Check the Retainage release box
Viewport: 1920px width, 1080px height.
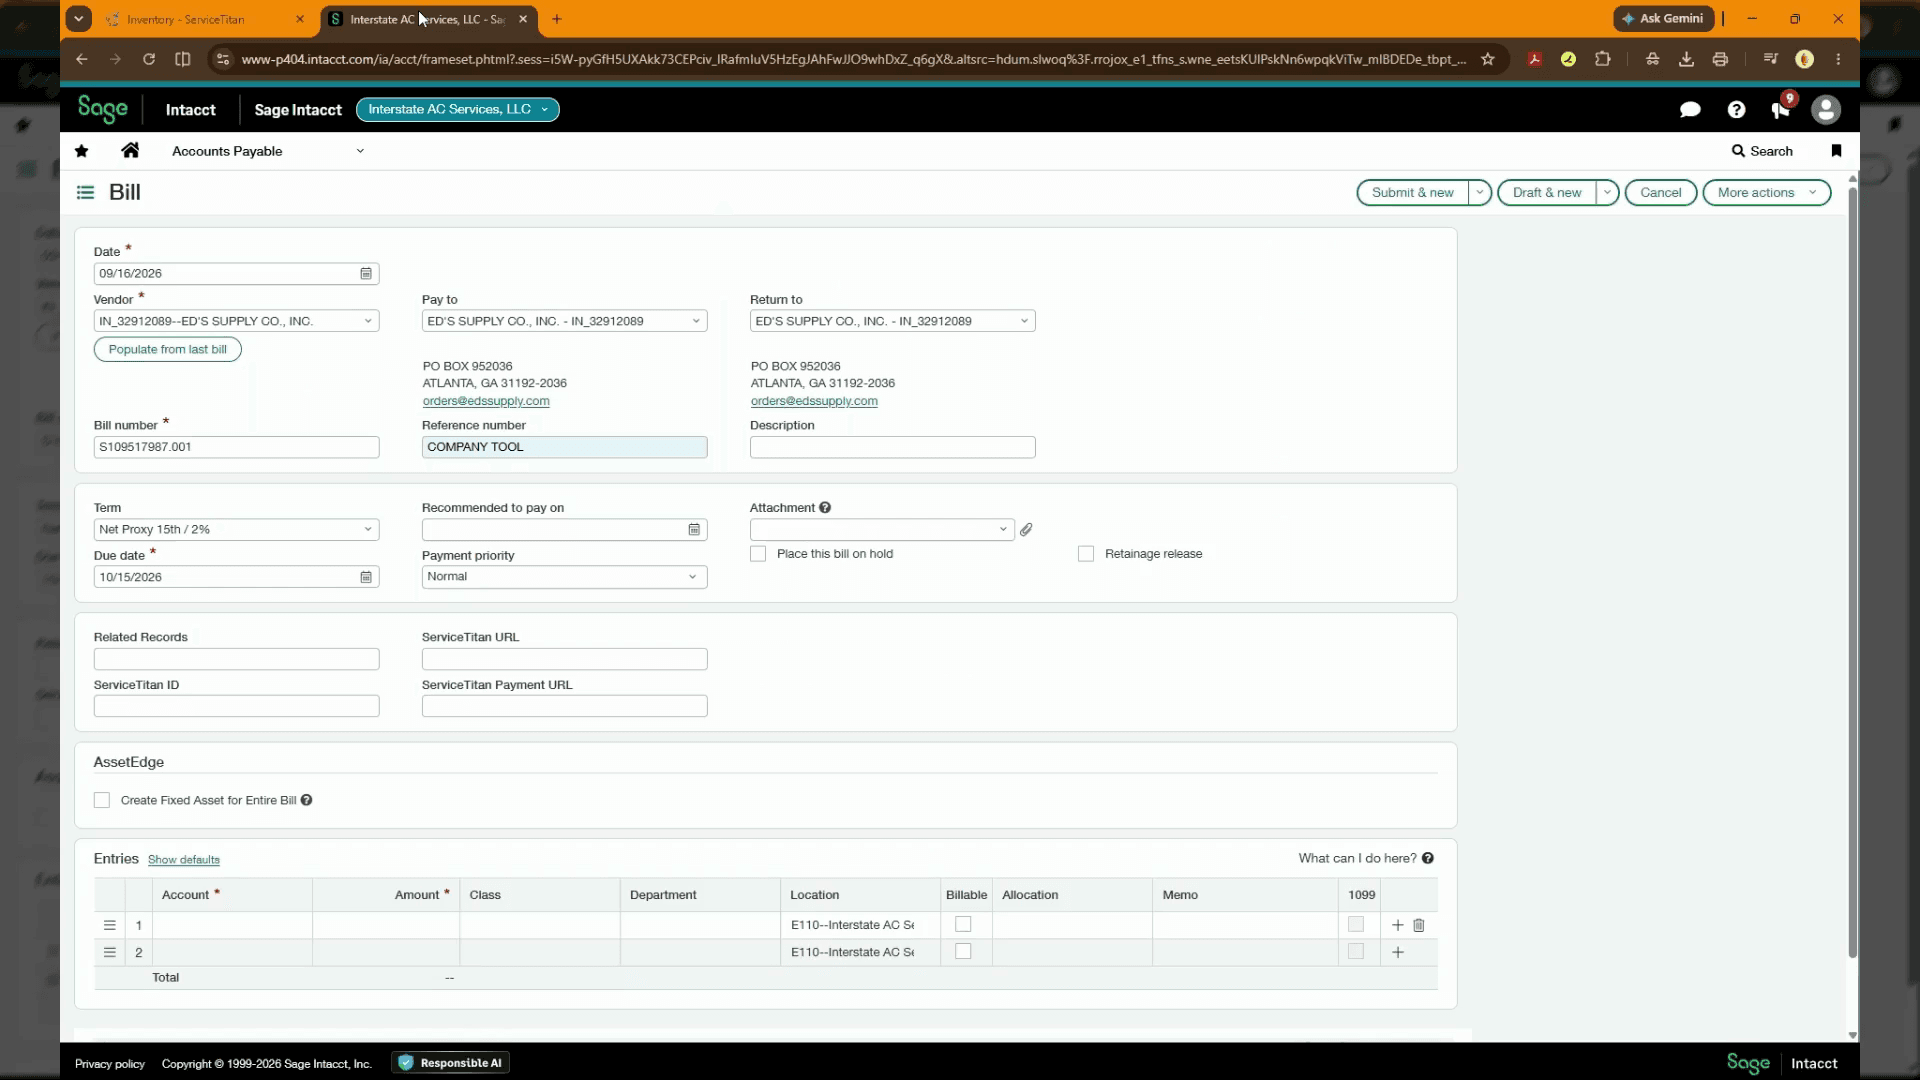1086,554
